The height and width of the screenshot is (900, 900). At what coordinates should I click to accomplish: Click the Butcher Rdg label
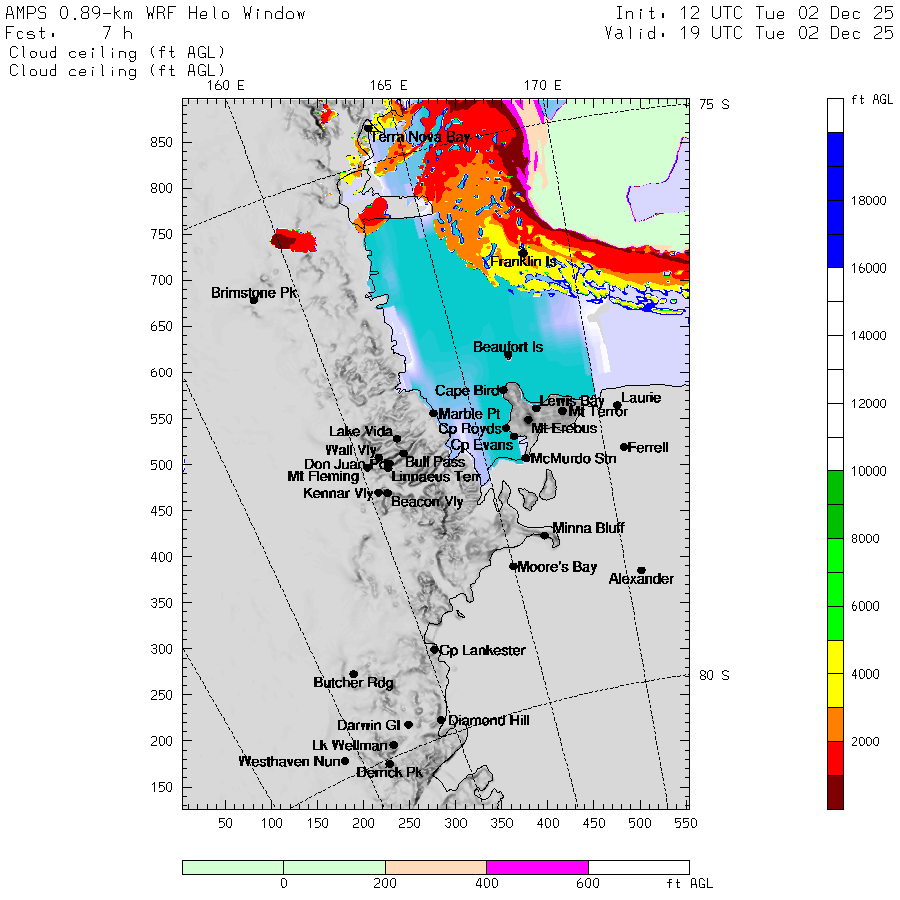[x=354, y=682]
